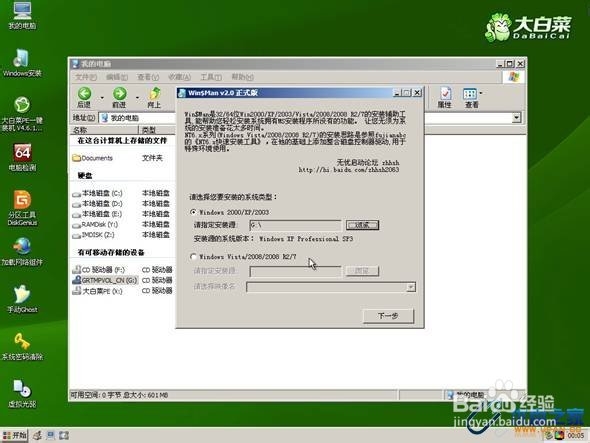The height and width of the screenshot is (443, 590).
Task: Select 大白菜PE (X:) CD drive
Action: (97, 291)
